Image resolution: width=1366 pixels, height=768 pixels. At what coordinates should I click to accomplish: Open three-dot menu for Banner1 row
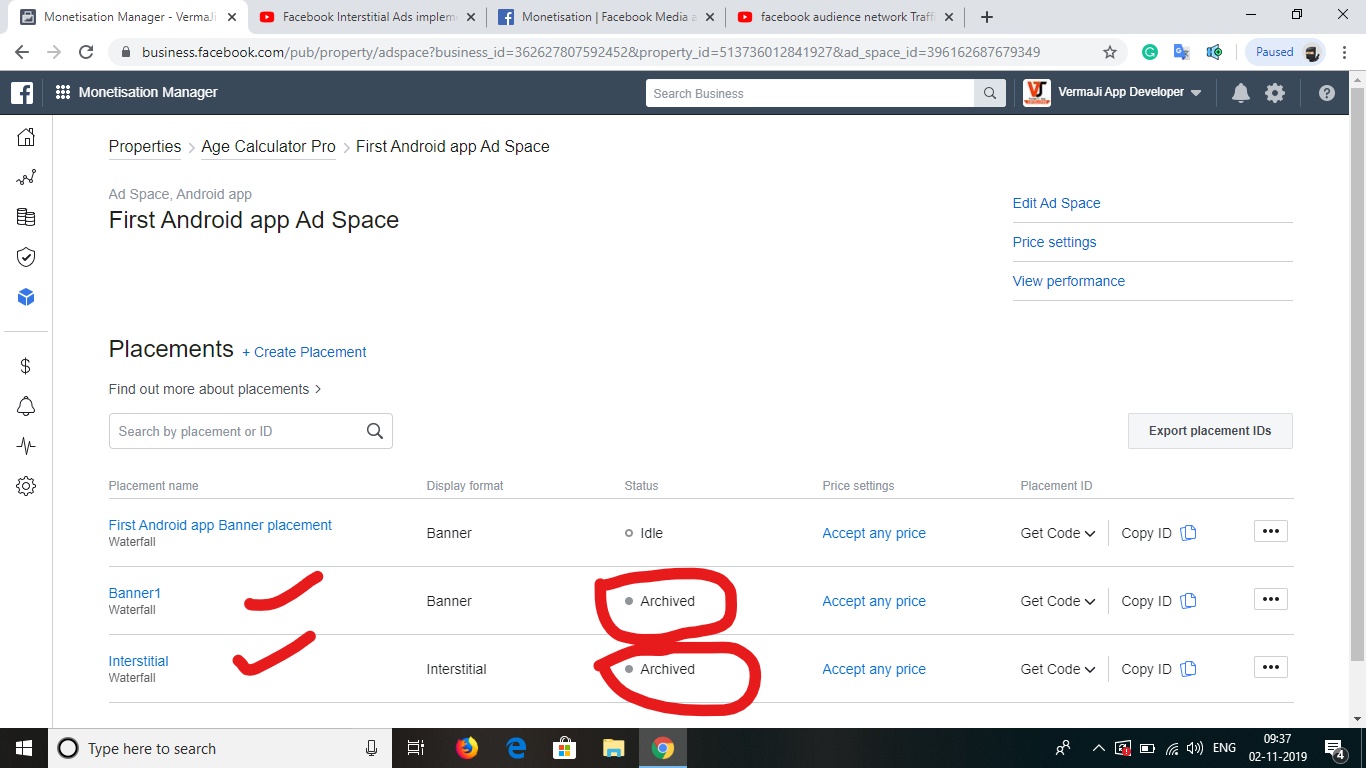tap(1271, 599)
